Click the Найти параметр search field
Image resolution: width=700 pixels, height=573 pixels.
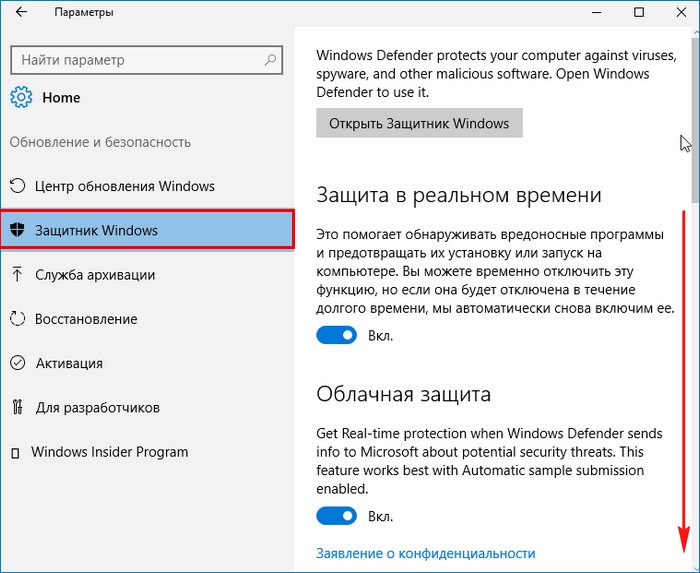tap(146, 60)
